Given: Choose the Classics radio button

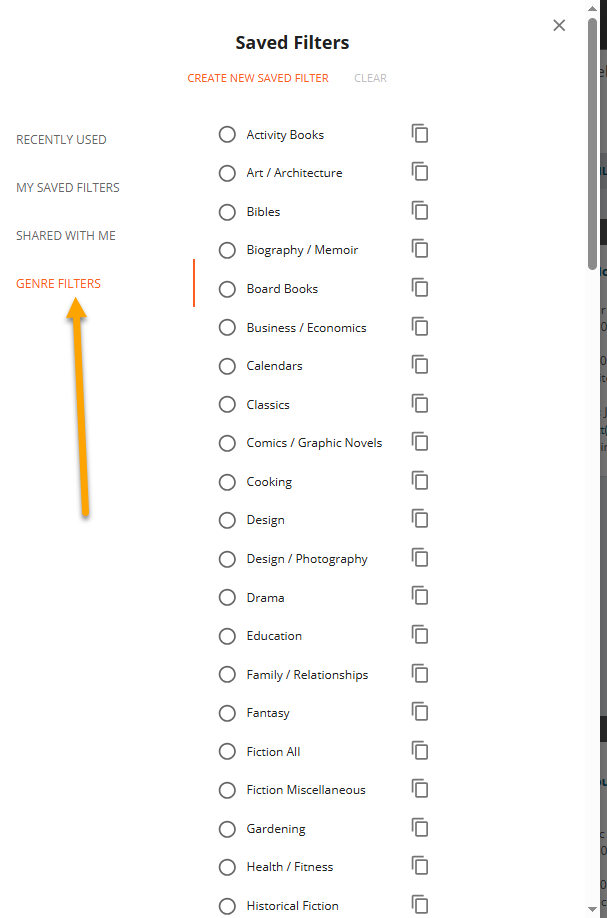Looking at the screenshot, I should coord(227,405).
